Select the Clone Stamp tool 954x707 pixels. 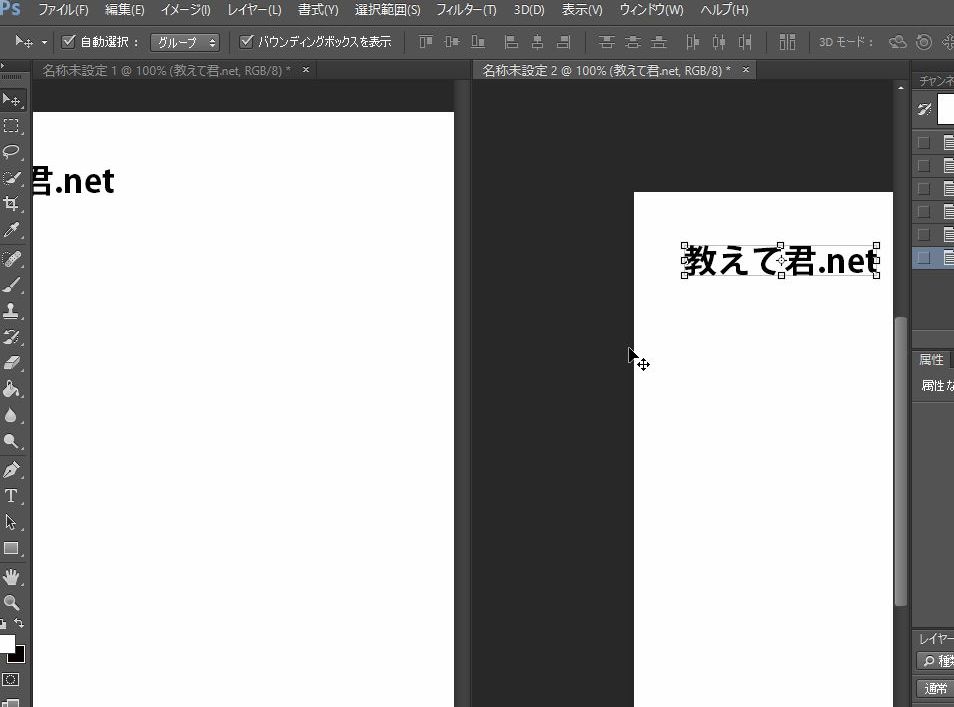coord(11,311)
